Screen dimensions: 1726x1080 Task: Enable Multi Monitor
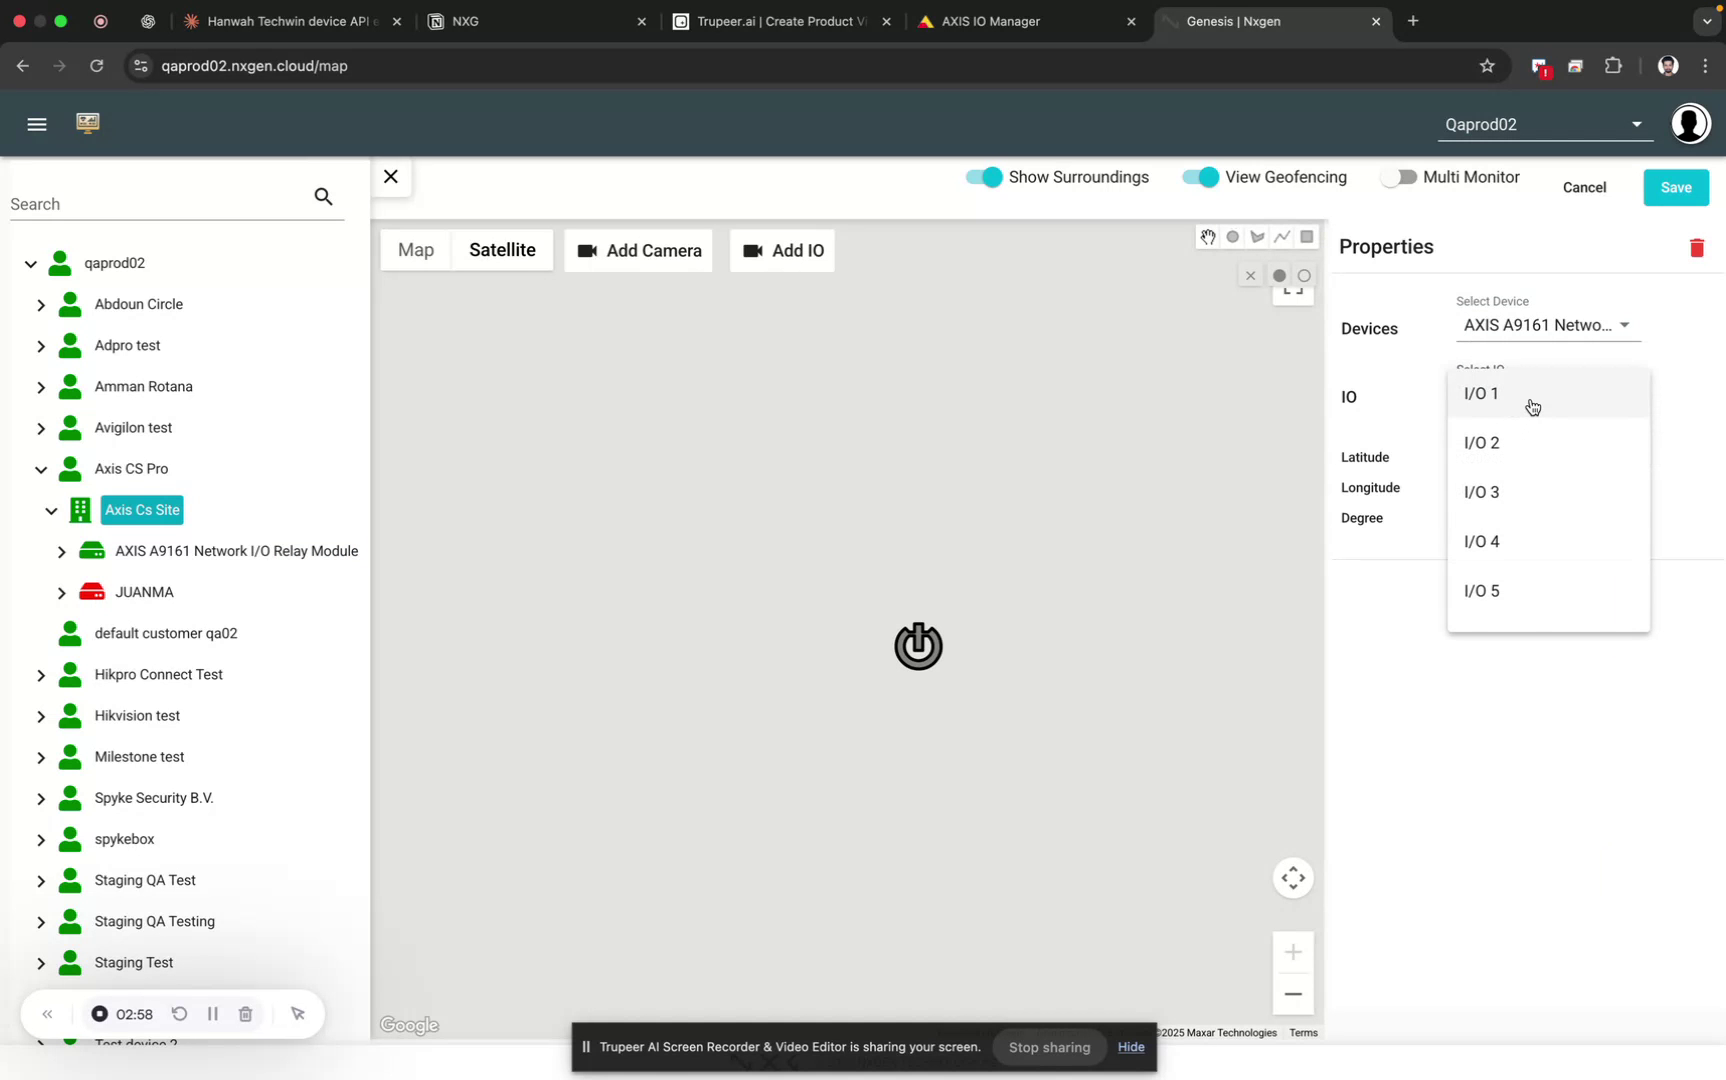(1399, 177)
